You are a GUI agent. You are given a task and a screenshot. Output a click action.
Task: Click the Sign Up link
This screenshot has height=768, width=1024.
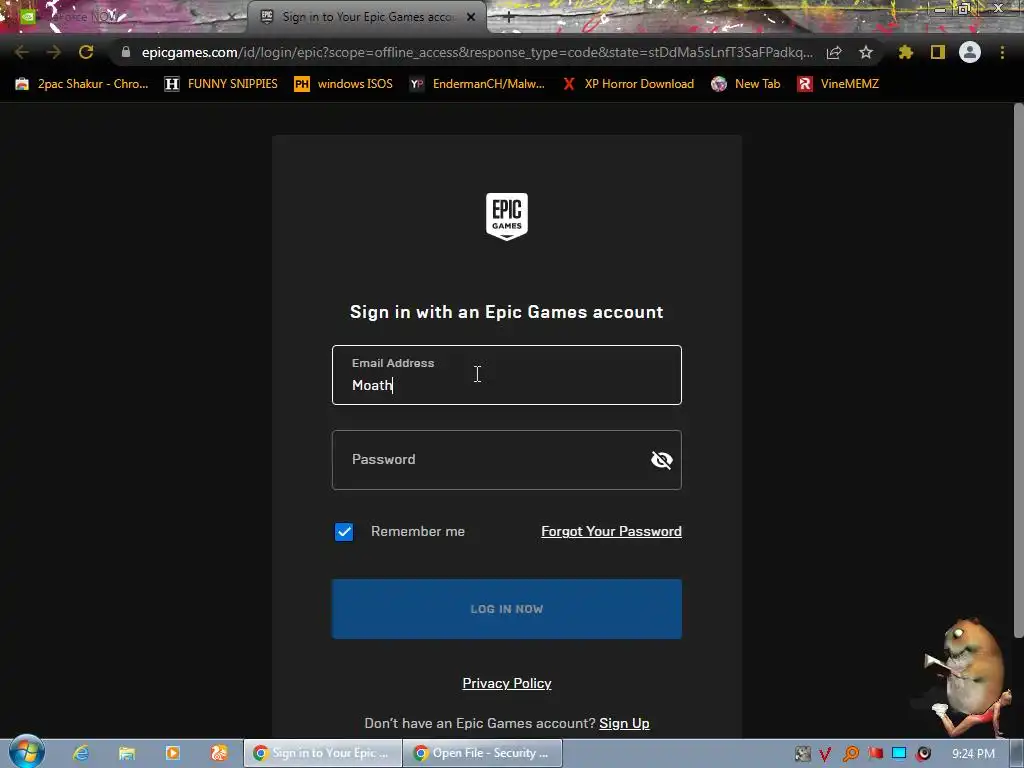coord(624,723)
